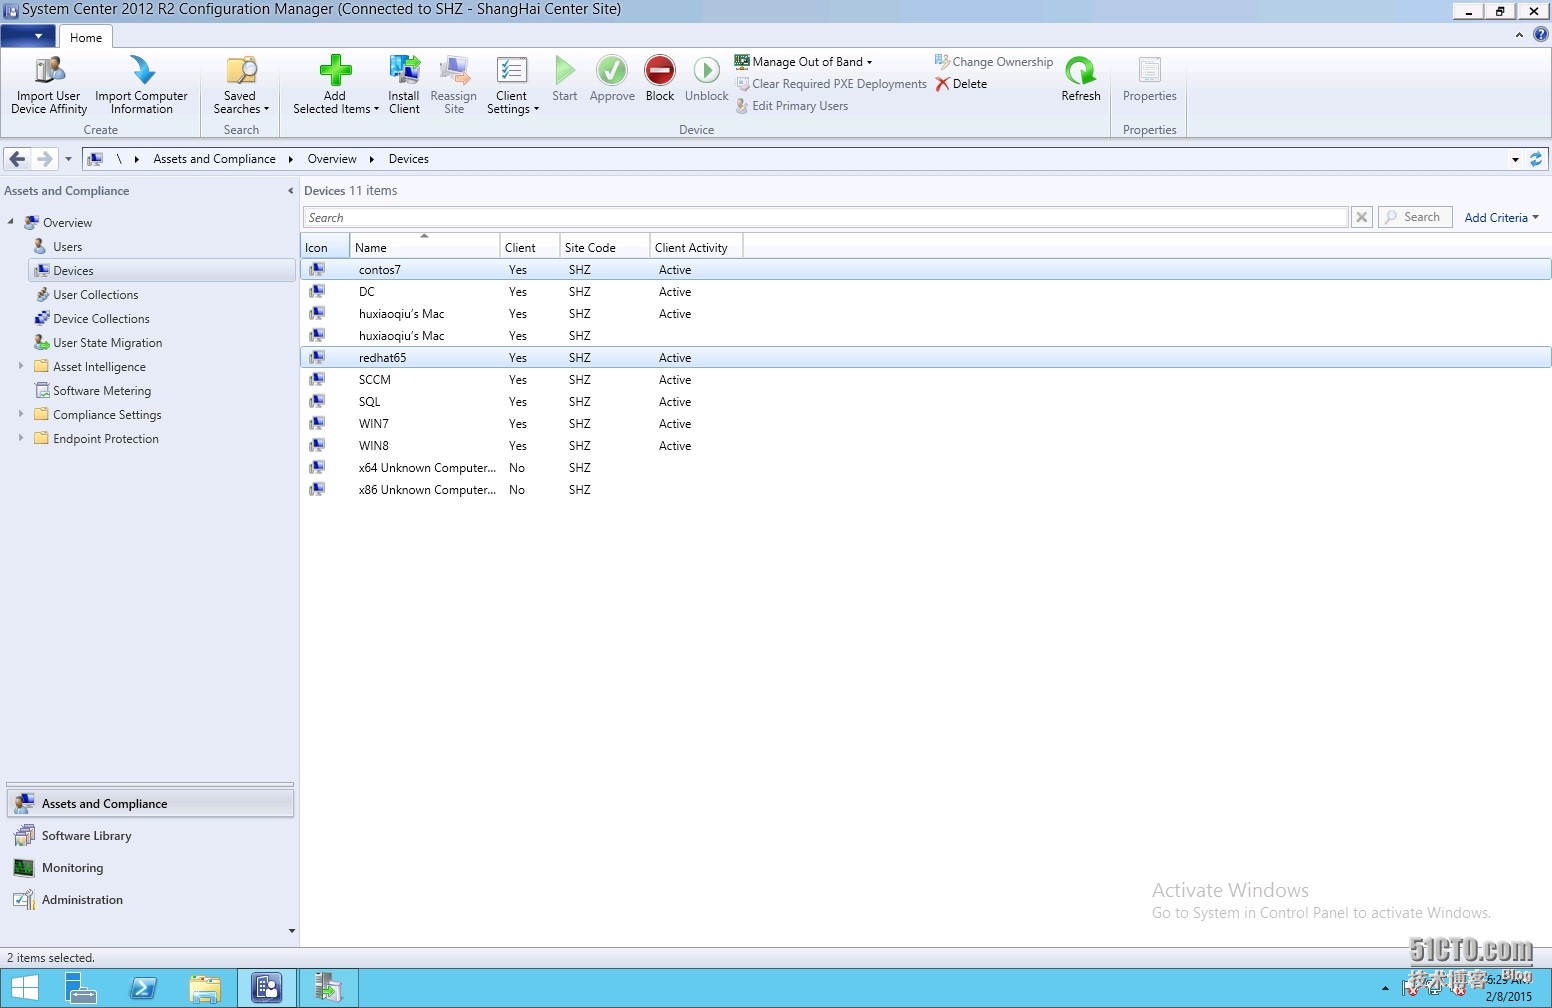Viewport: 1552px width, 1008px height.
Task: Switch to Software Library workspace
Action: tap(150, 836)
